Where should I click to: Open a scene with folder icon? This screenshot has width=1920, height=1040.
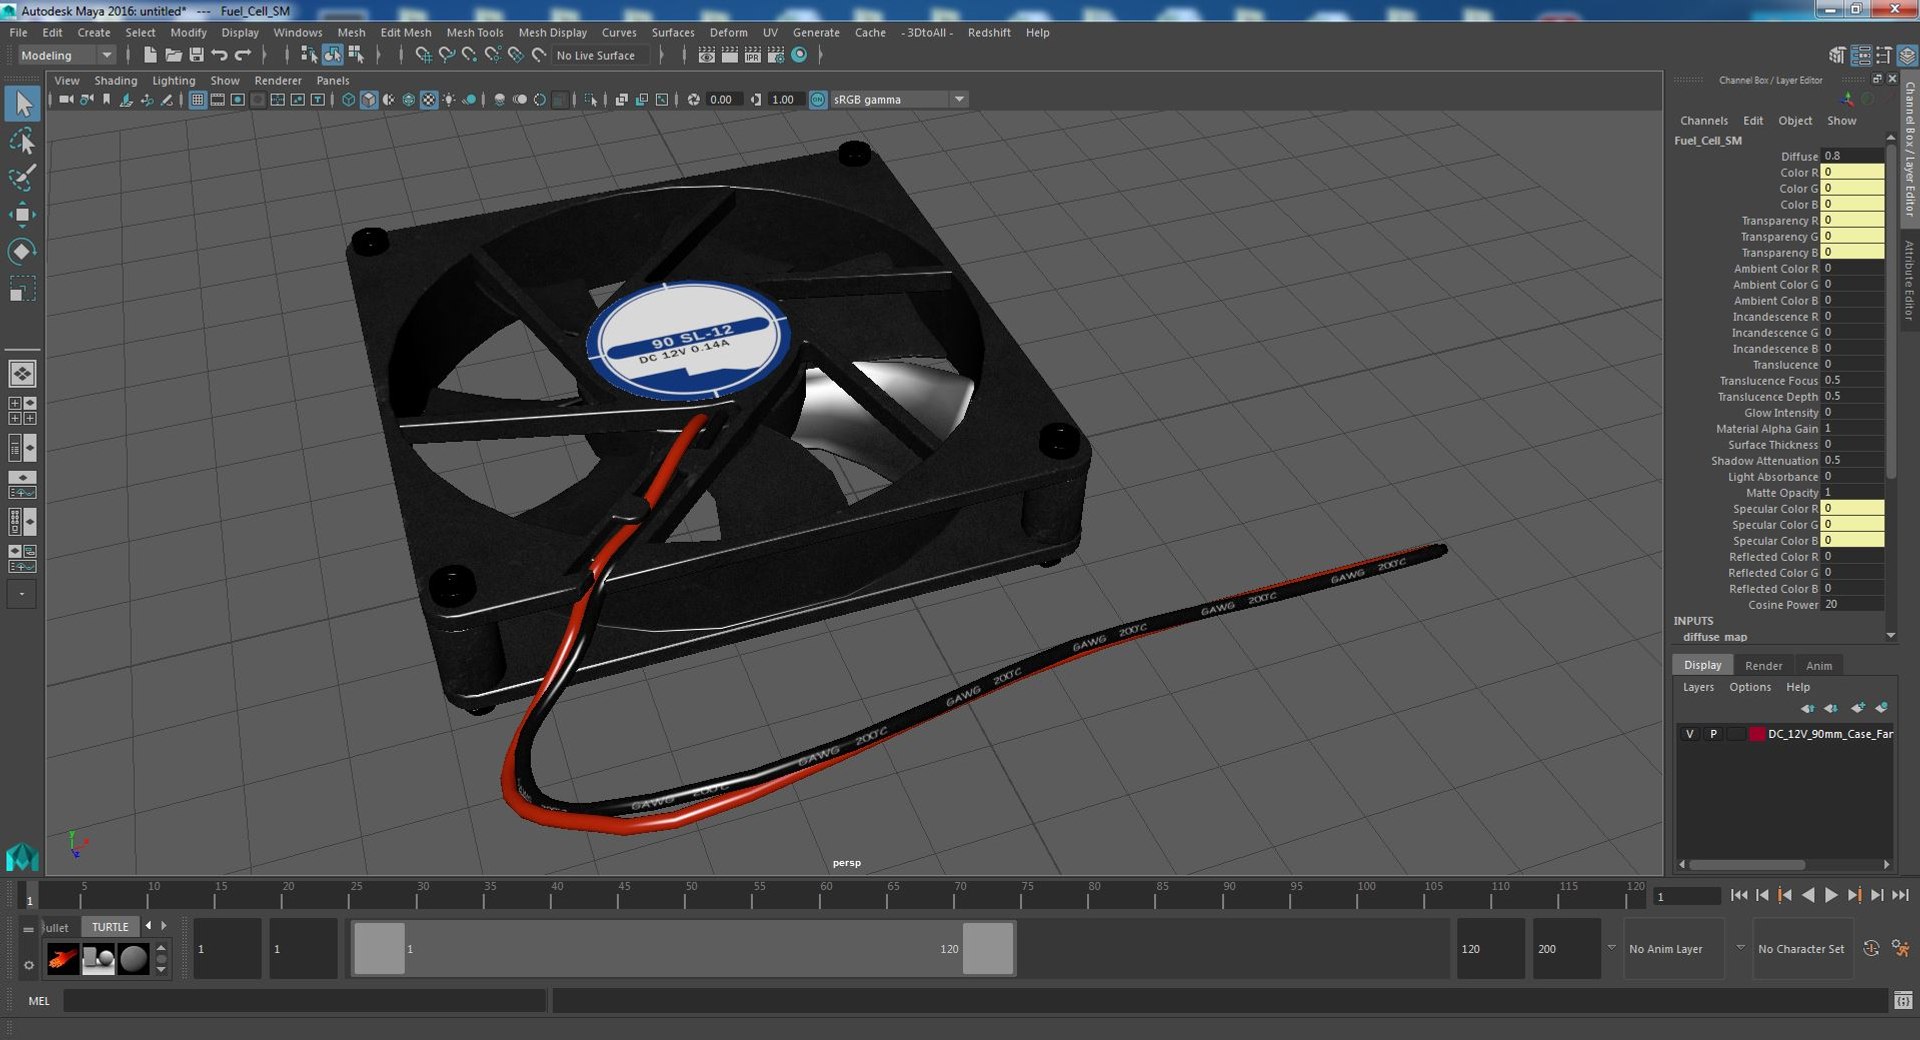click(173, 55)
